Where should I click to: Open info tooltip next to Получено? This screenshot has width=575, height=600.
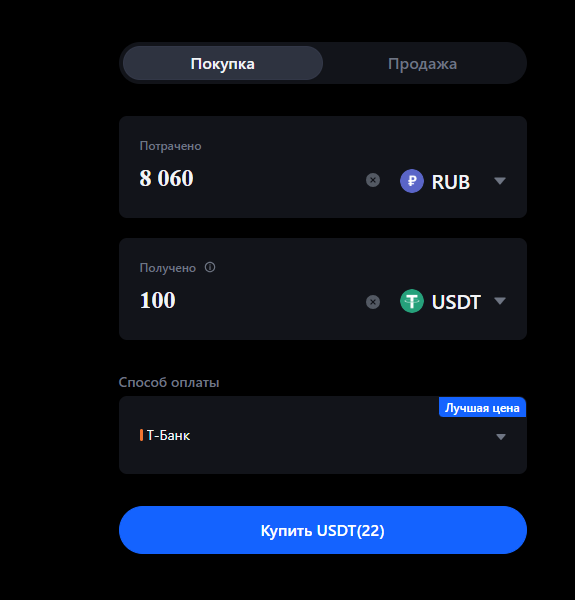coord(210,267)
